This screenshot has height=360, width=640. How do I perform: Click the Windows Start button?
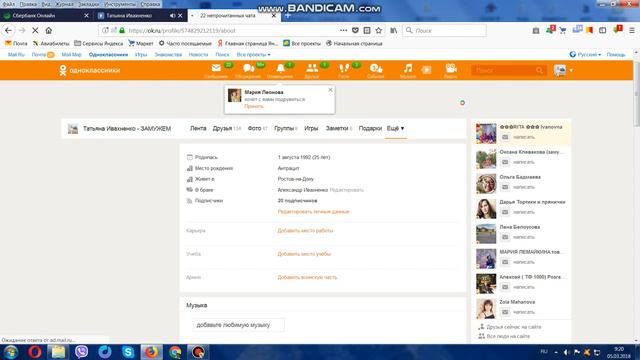11,352
